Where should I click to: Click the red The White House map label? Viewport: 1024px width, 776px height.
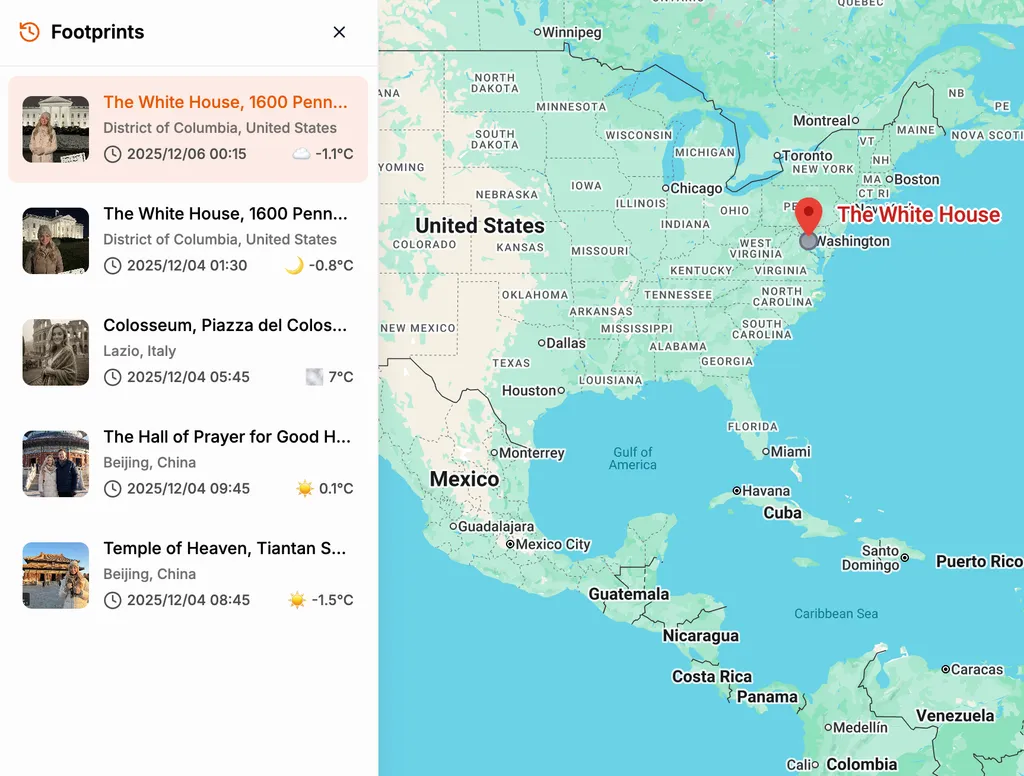918,214
